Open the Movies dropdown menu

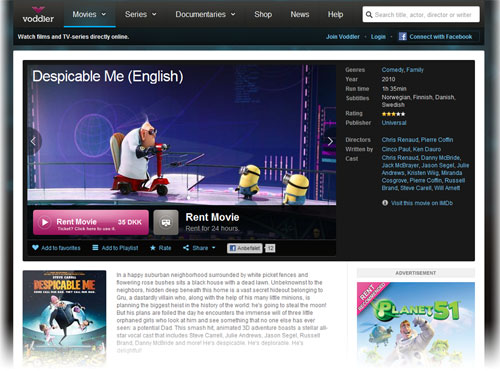[89, 14]
